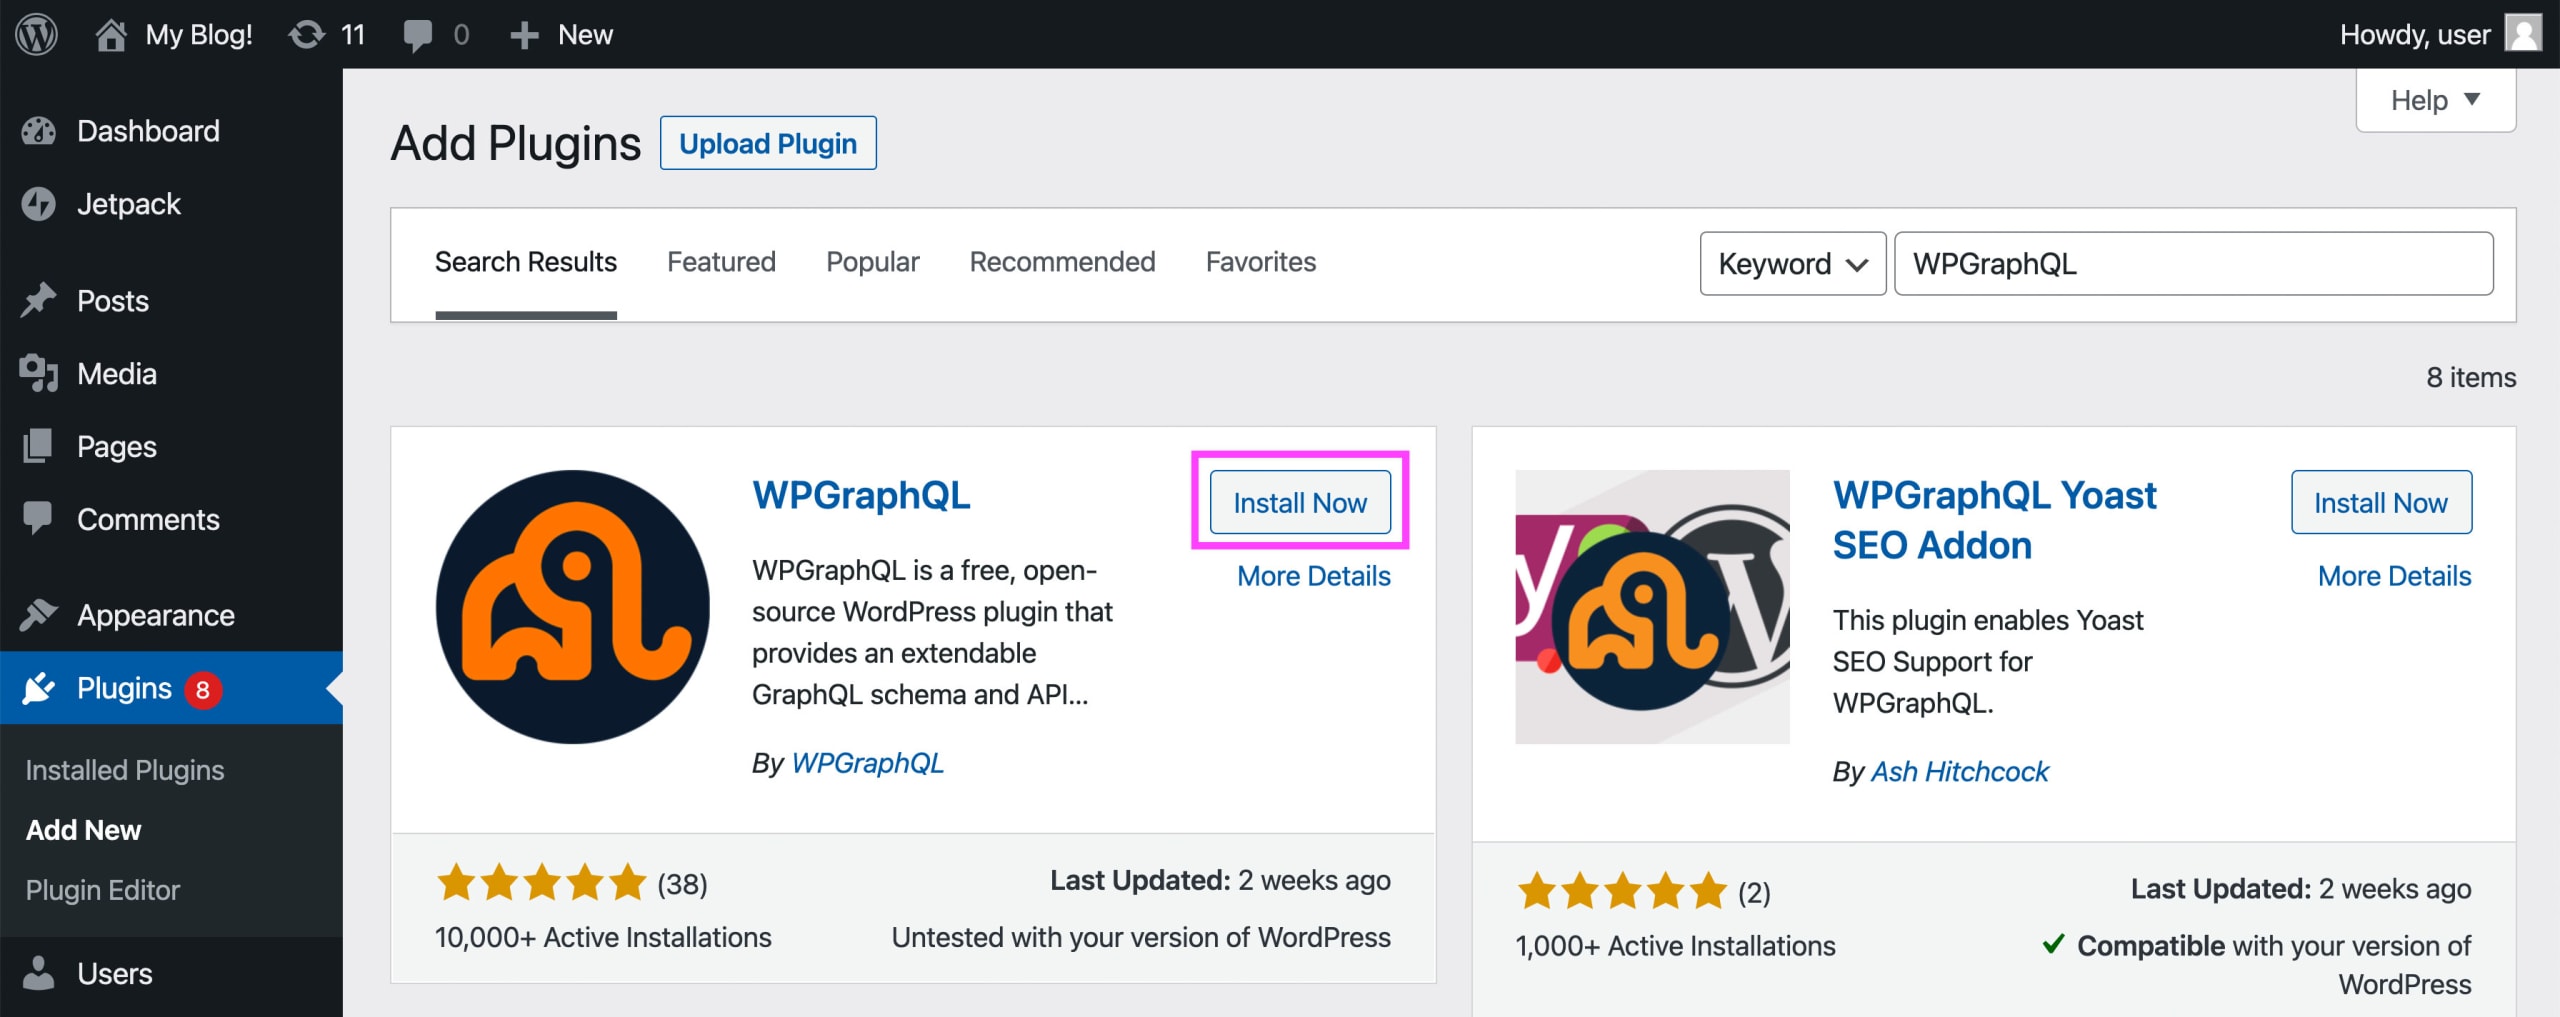Image resolution: width=2560 pixels, height=1017 pixels.
Task: Expand the Help panel dropdown
Action: (x=2435, y=100)
